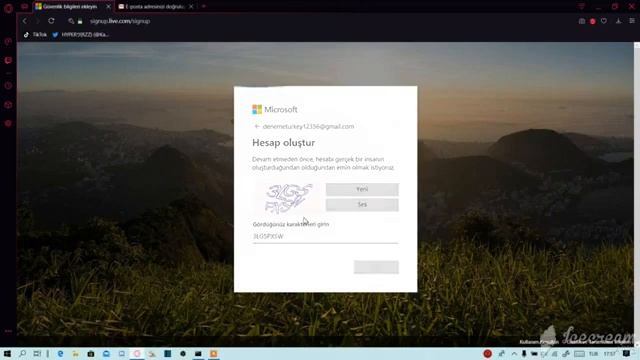The image size is (640, 360).
Task: Go back to the previous page
Action: [24, 21]
